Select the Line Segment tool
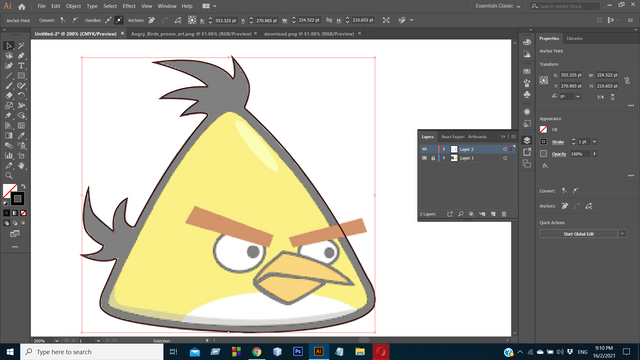Screen dimensions: 640x360 point(9,76)
